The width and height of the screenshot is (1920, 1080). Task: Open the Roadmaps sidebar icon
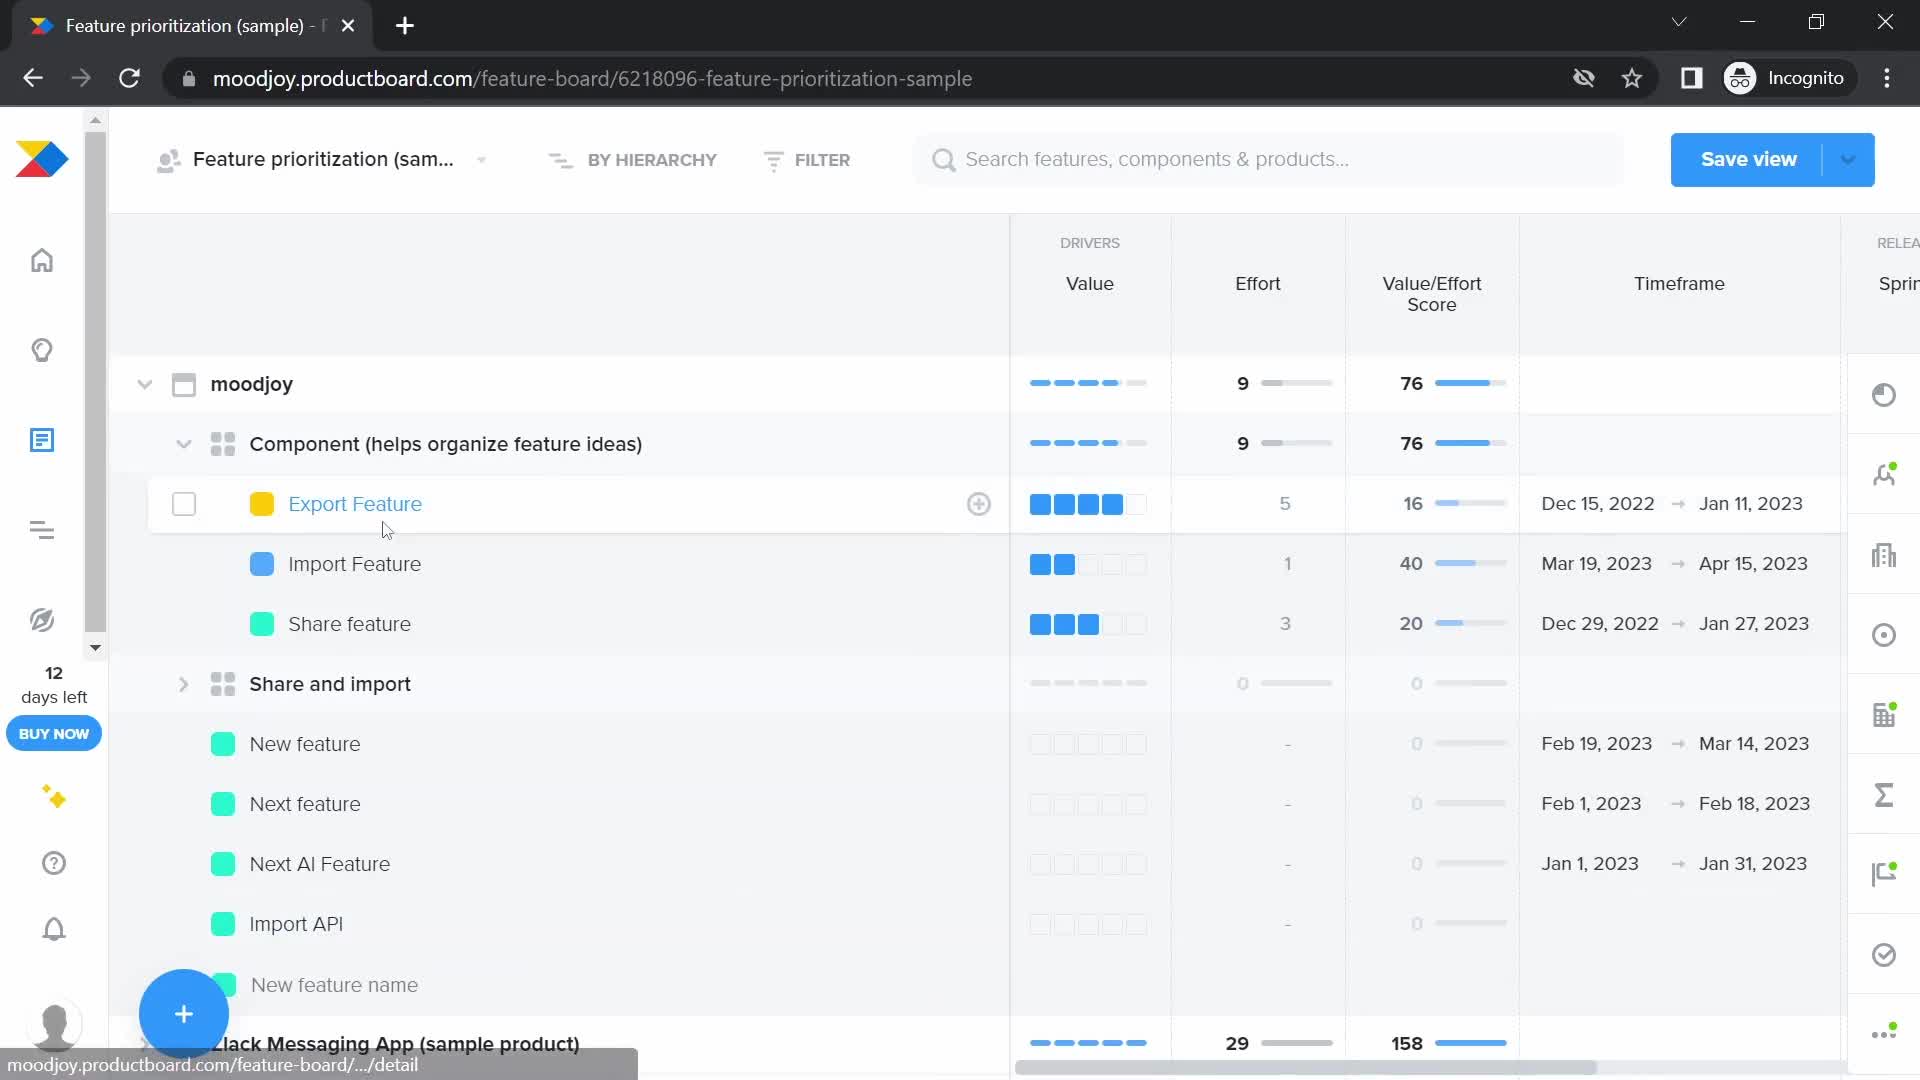(x=42, y=530)
